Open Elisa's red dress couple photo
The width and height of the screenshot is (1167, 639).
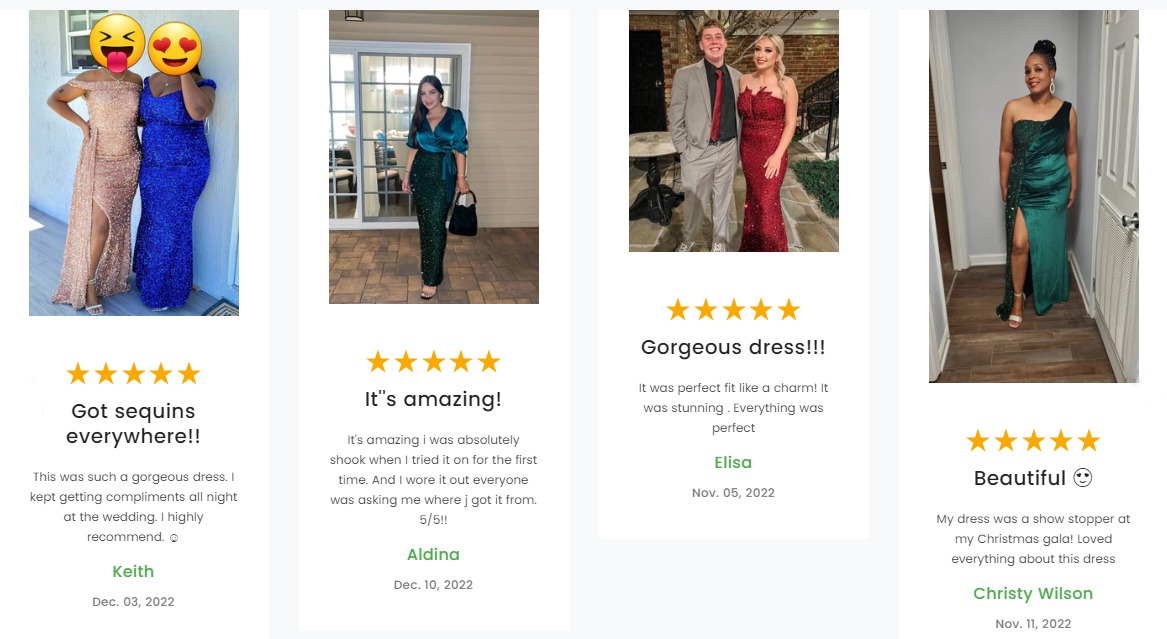tap(734, 131)
